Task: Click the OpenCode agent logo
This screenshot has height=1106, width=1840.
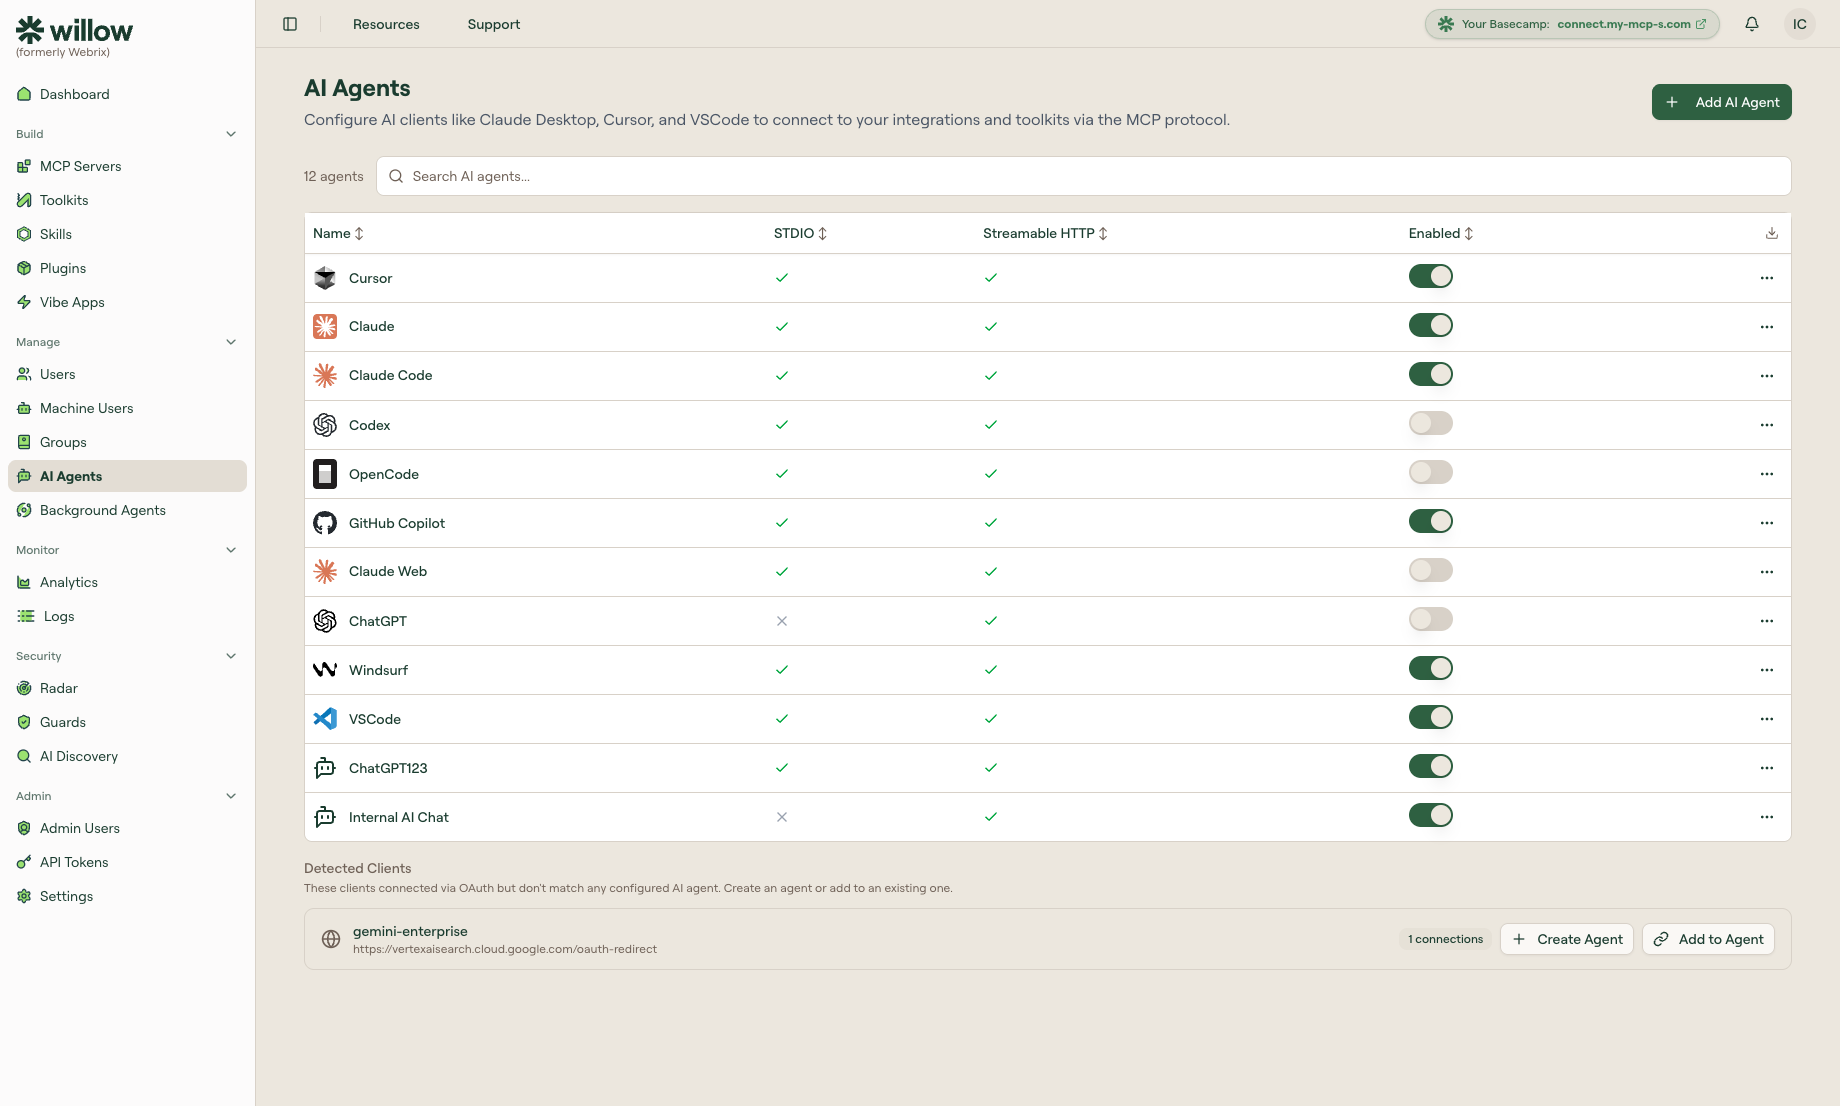Action: pyautogui.click(x=325, y=474)
